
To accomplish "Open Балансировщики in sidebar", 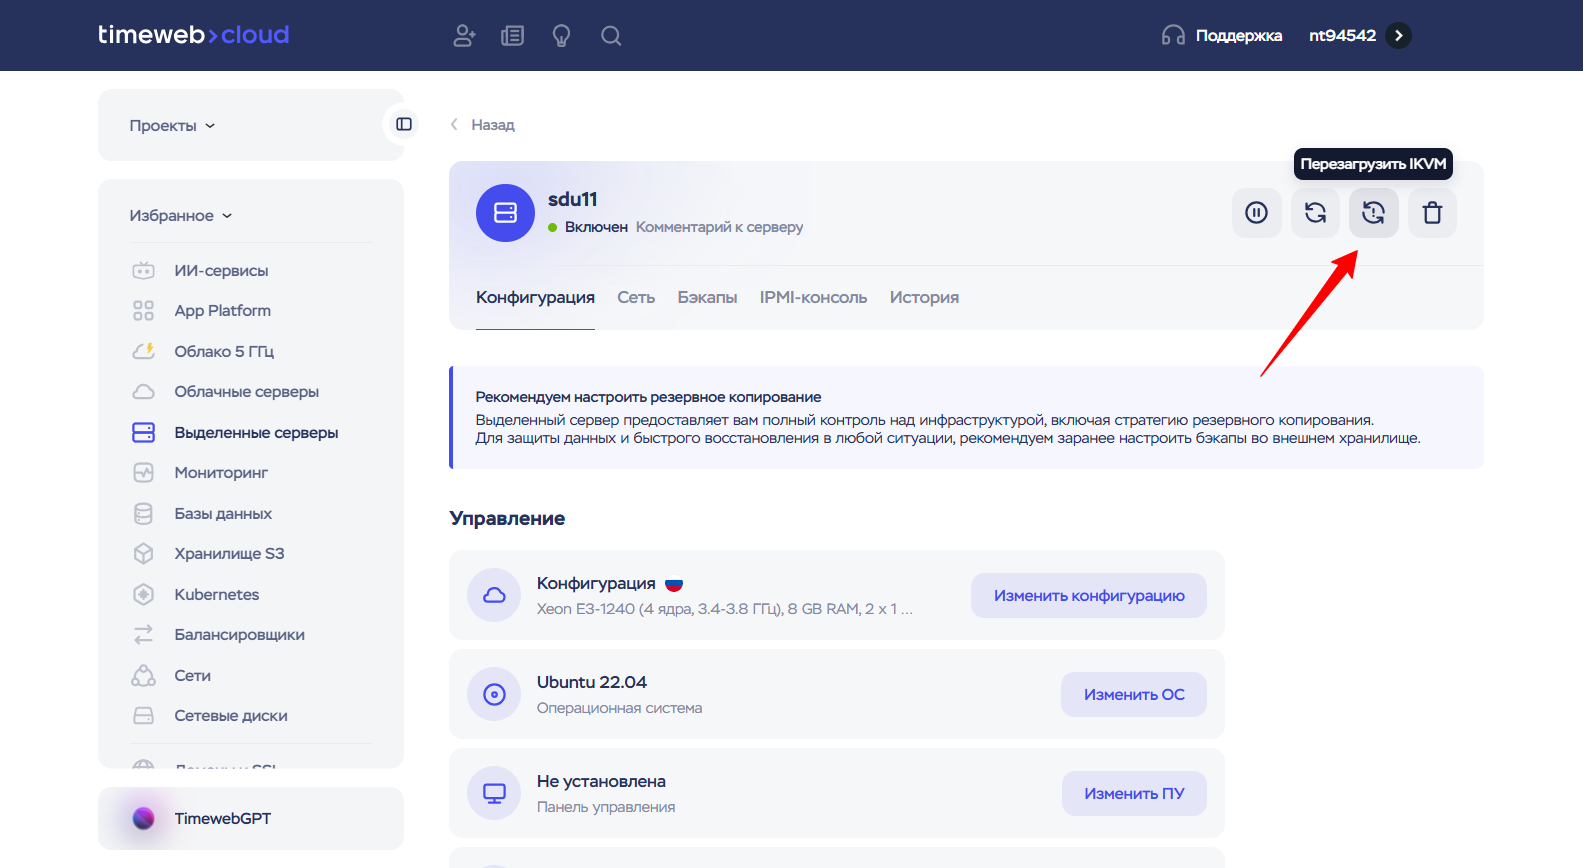I will click(x=239, y=634).
